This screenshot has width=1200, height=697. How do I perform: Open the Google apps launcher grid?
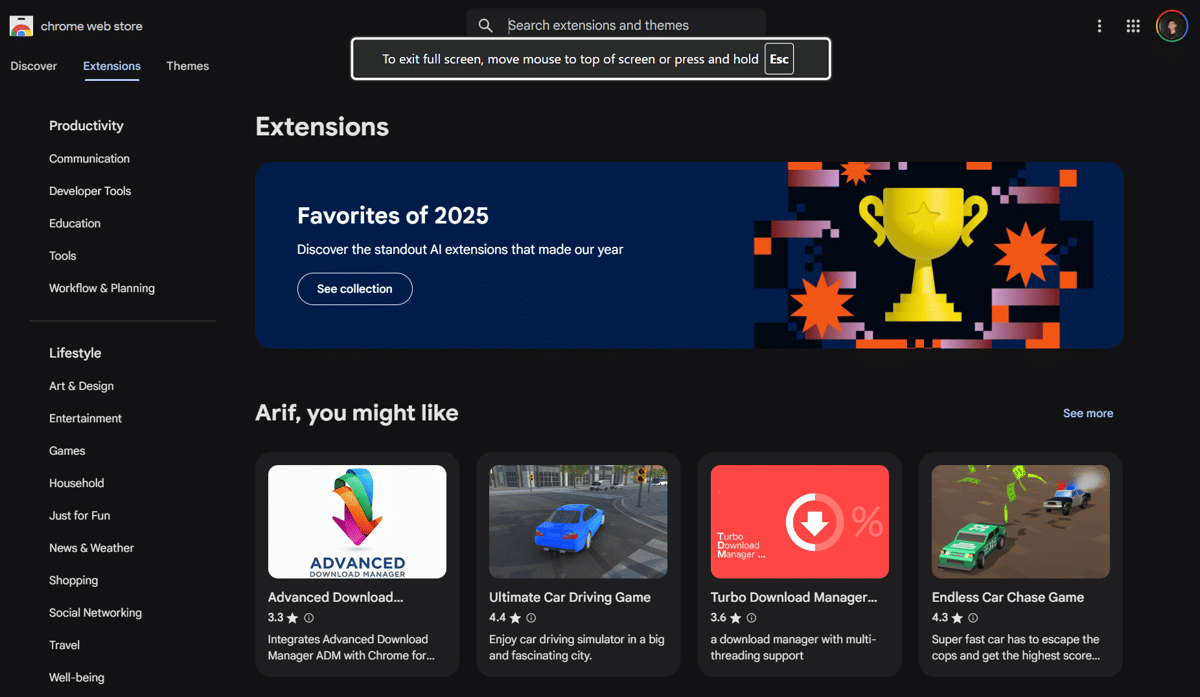1133,25
